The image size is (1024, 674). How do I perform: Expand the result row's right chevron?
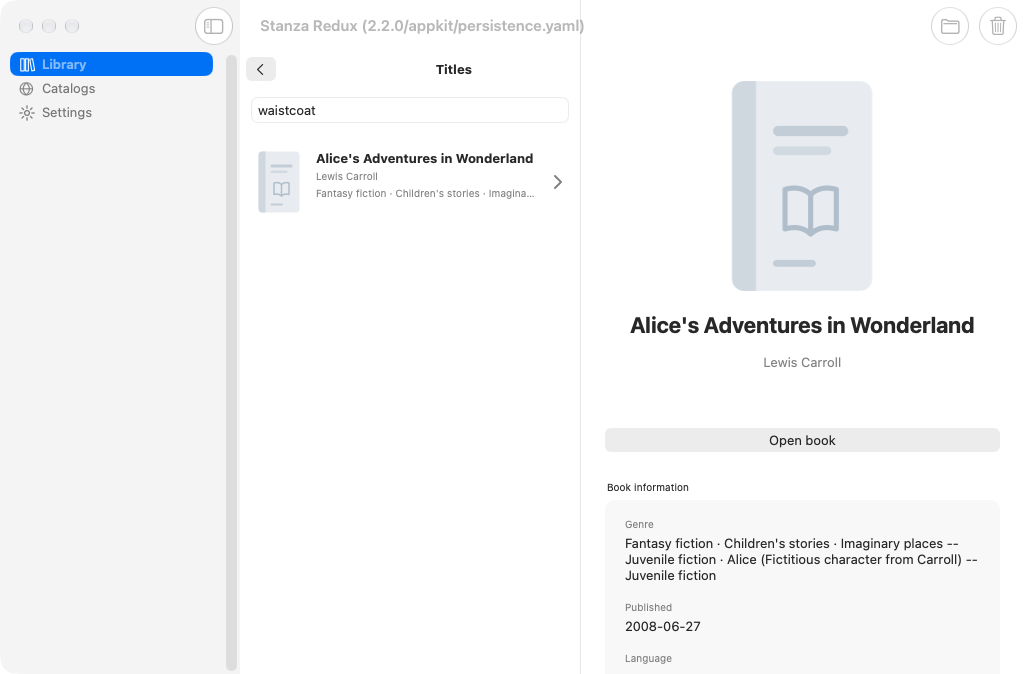click(x=558, y=182)
